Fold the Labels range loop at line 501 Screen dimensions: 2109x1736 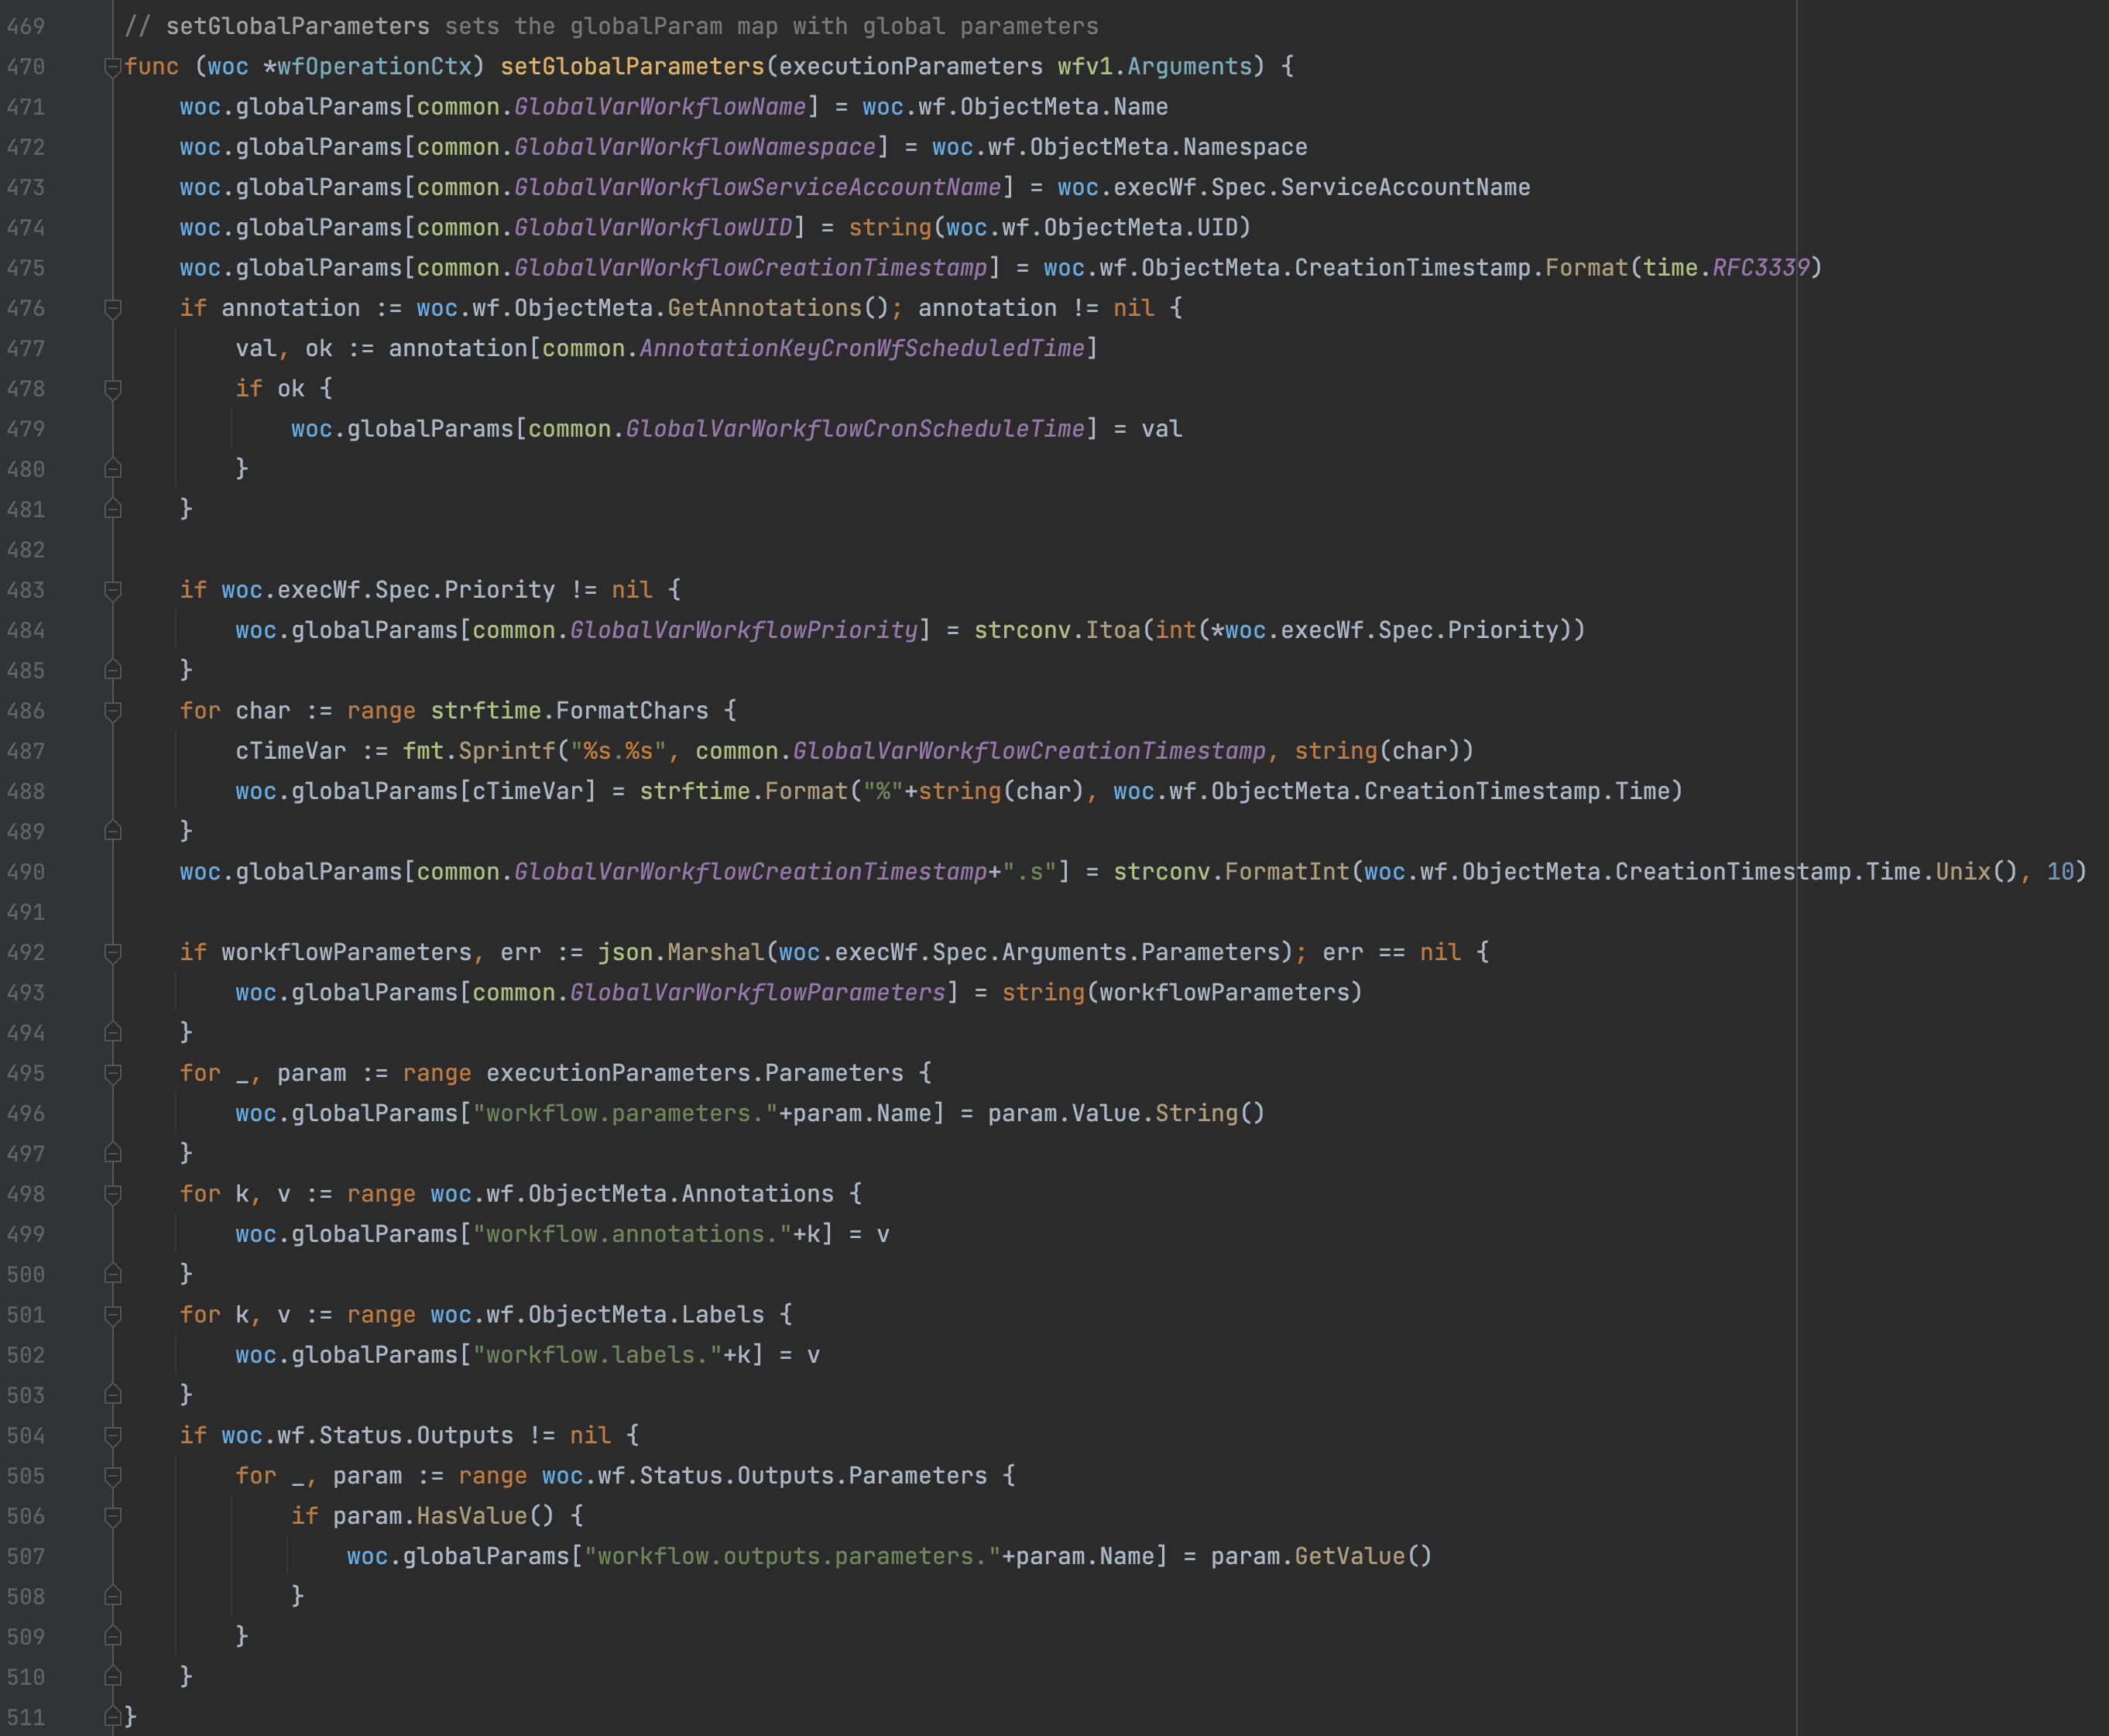113,1315
